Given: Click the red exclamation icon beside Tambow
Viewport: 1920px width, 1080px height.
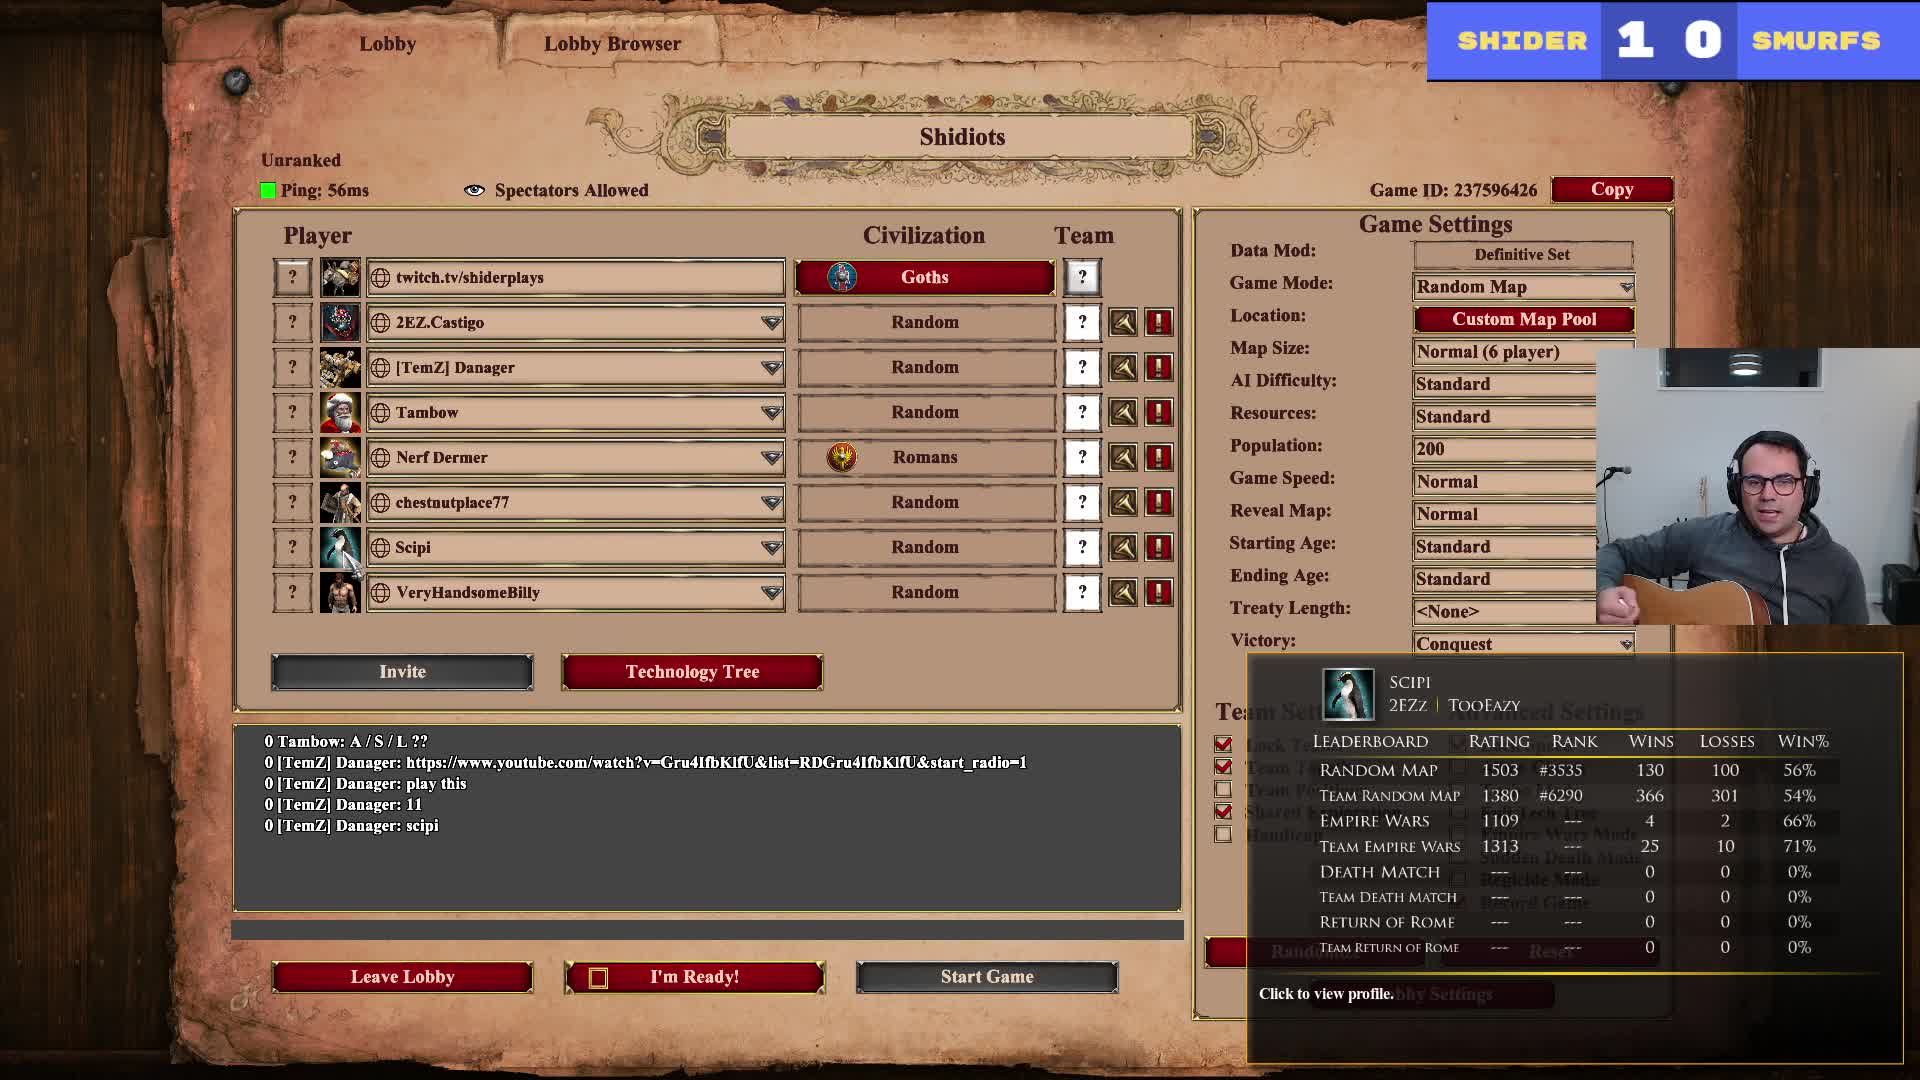Looking at the screenshot, I should (x=1159, y=412).
